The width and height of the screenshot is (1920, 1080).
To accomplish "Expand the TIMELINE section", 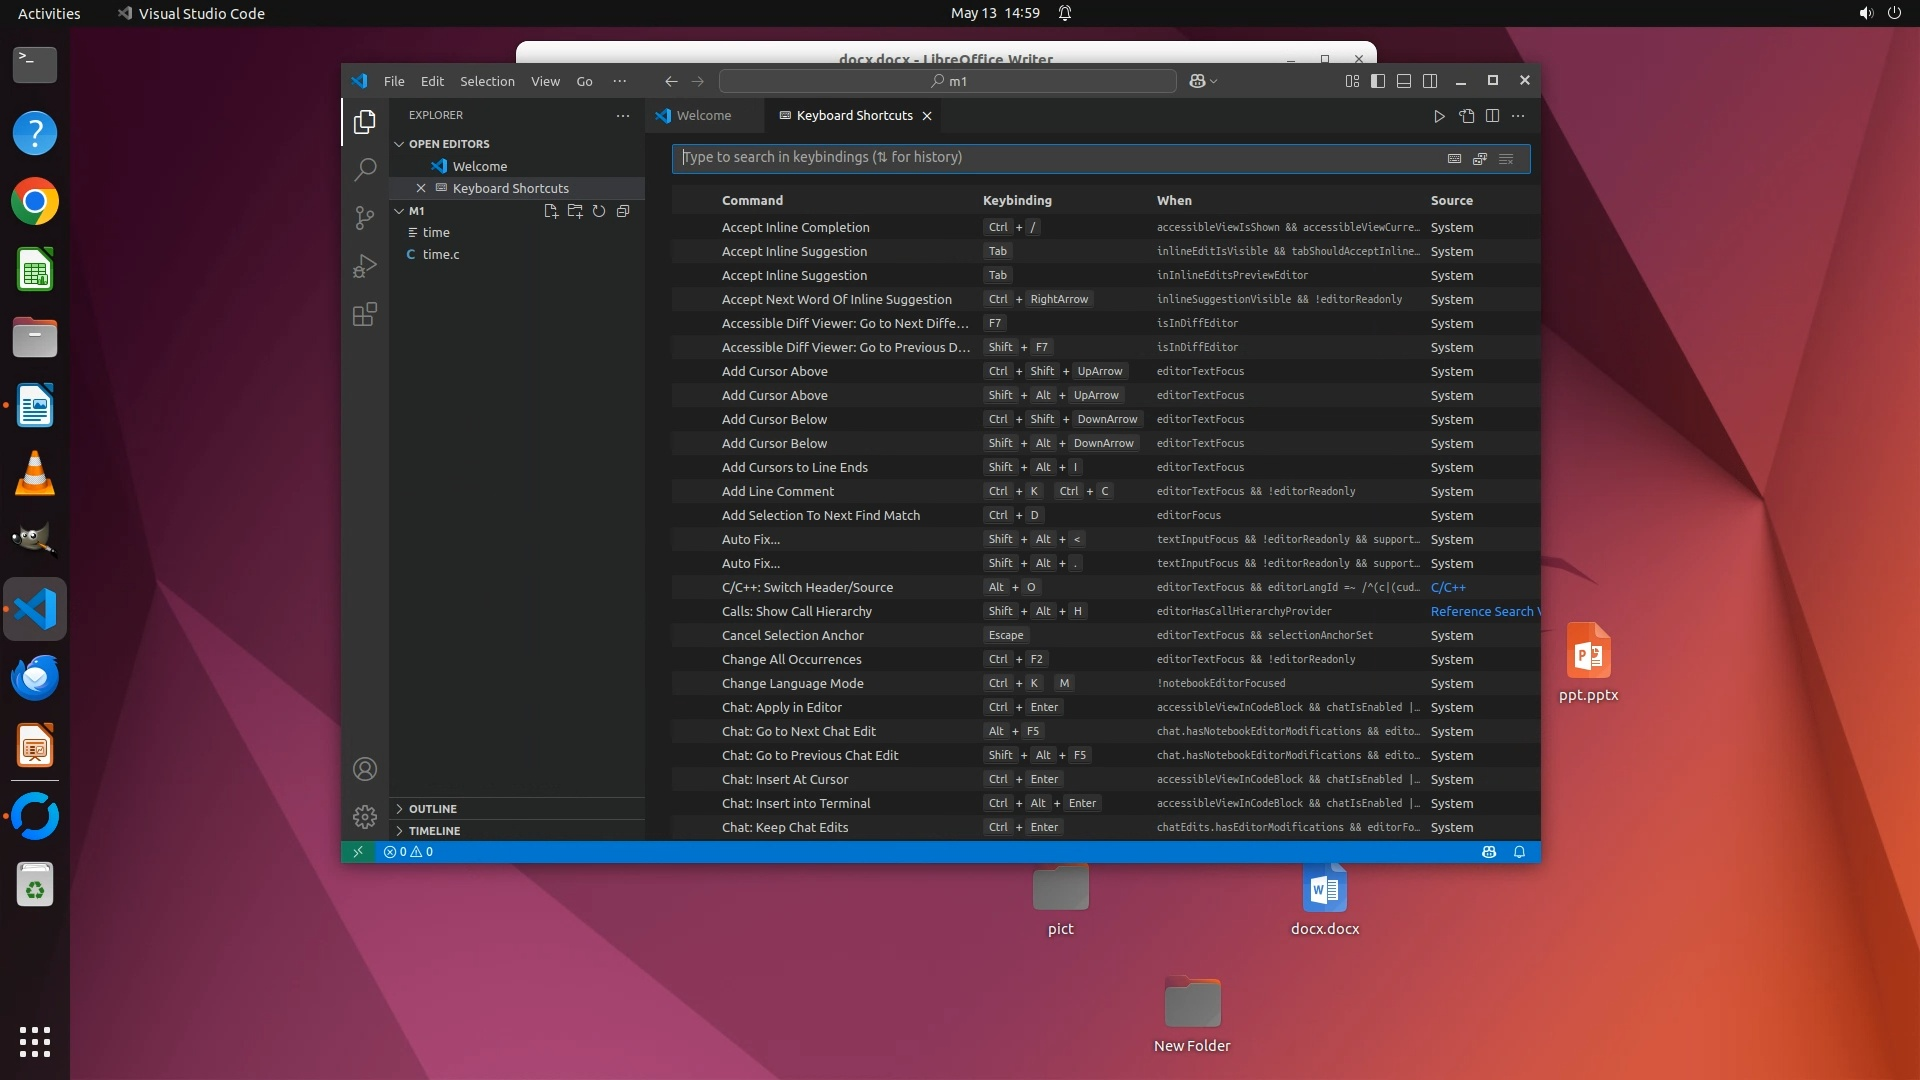I will [434, 830].
